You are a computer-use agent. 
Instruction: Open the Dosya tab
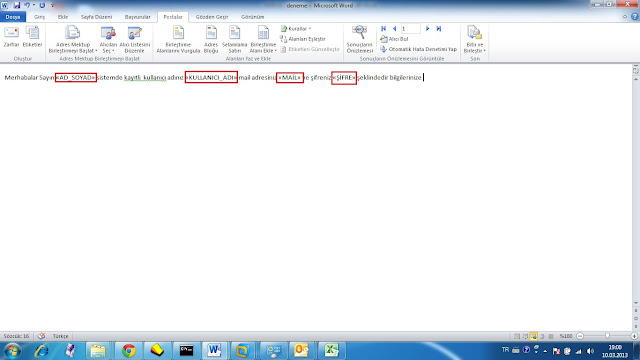(13, 17)
